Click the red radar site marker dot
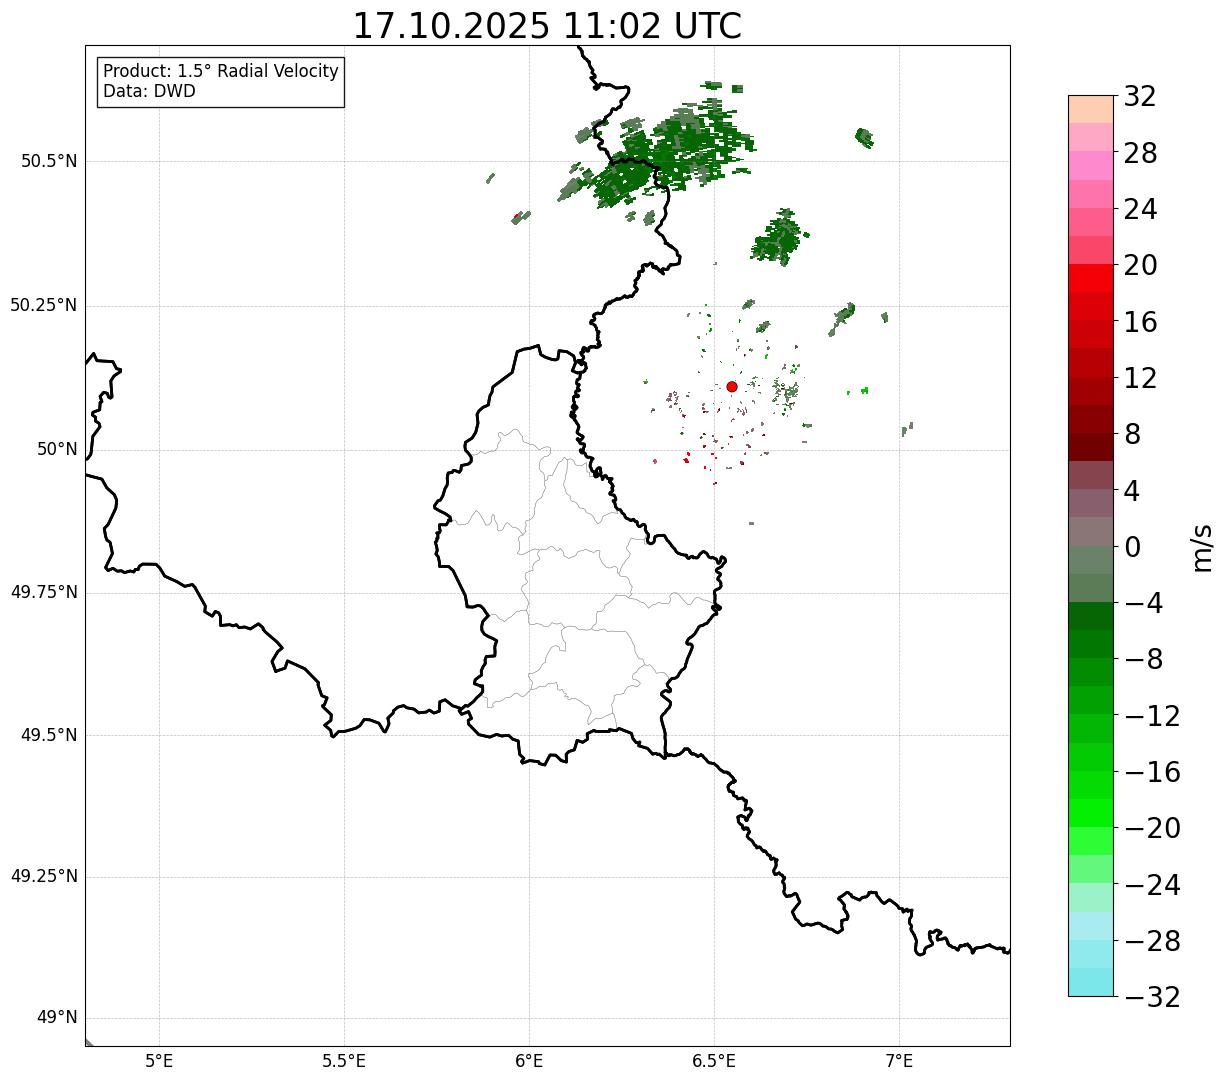The width and height of the screenshot is (1225, 1081). click(x=732, y=386)
